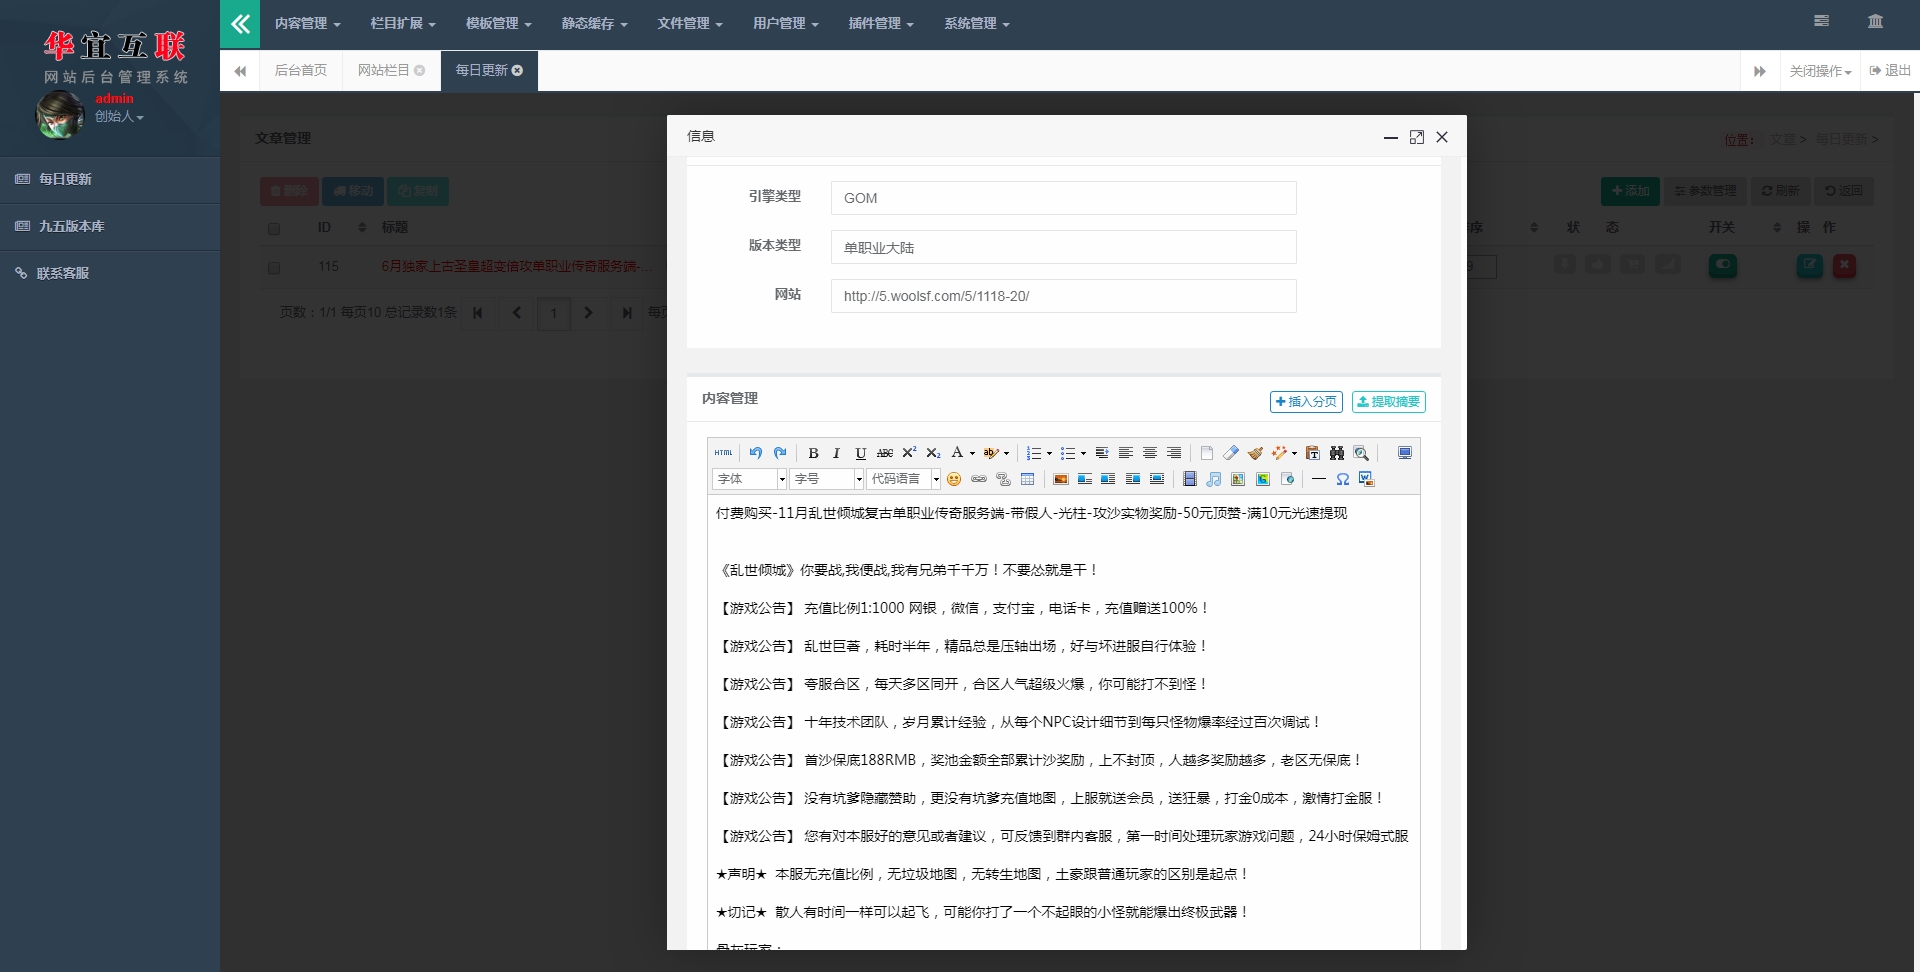Toggle the on/off switch for article 115
This screenshot has height=972, width=1920.
click(1722, 266)
